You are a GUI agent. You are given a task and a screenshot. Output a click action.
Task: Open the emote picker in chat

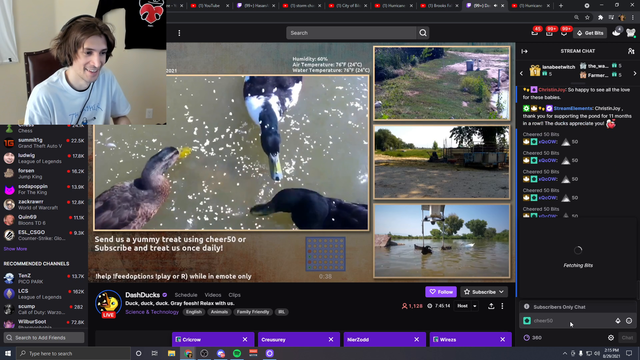click(x=629, y=321)
